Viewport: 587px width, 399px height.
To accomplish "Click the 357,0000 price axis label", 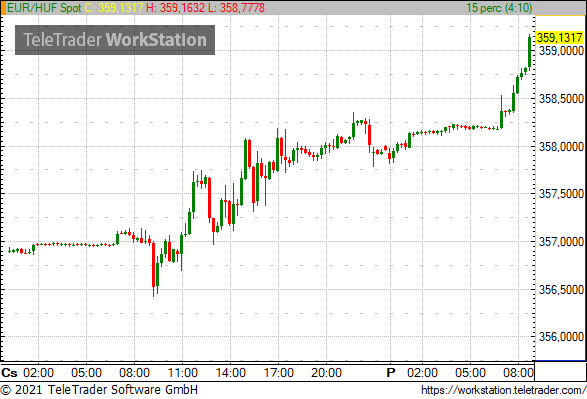I will click(x=561, y=242).
